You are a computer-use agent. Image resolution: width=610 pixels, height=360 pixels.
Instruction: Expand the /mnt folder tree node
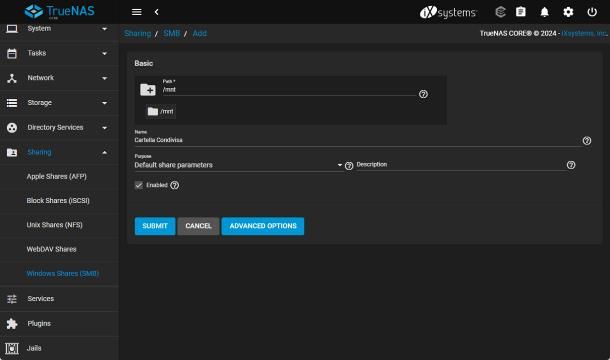[161, 112]
